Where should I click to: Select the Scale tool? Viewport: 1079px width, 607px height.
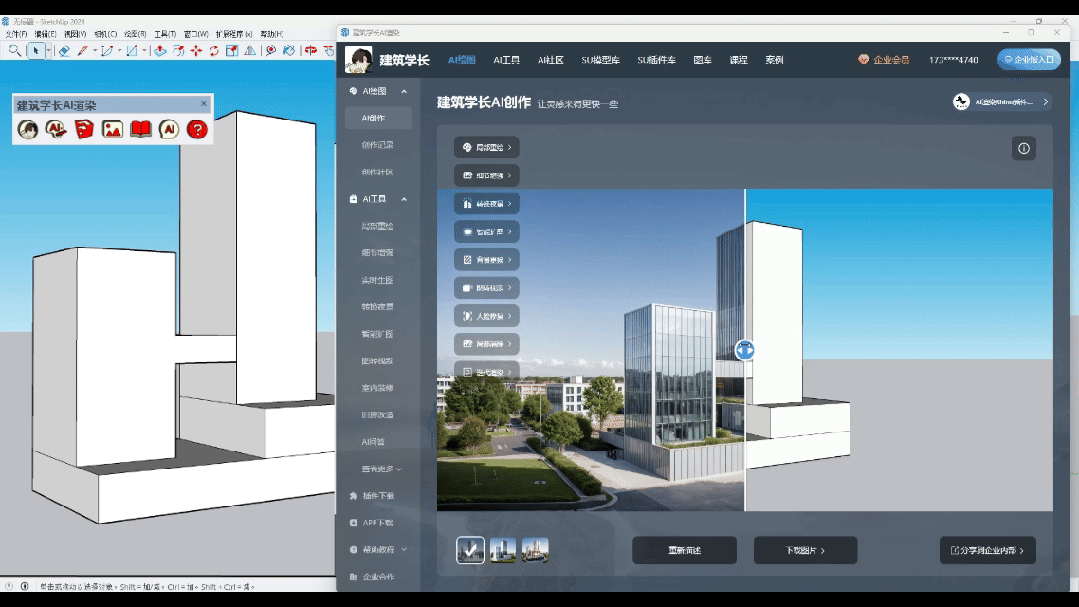[232, 50]
